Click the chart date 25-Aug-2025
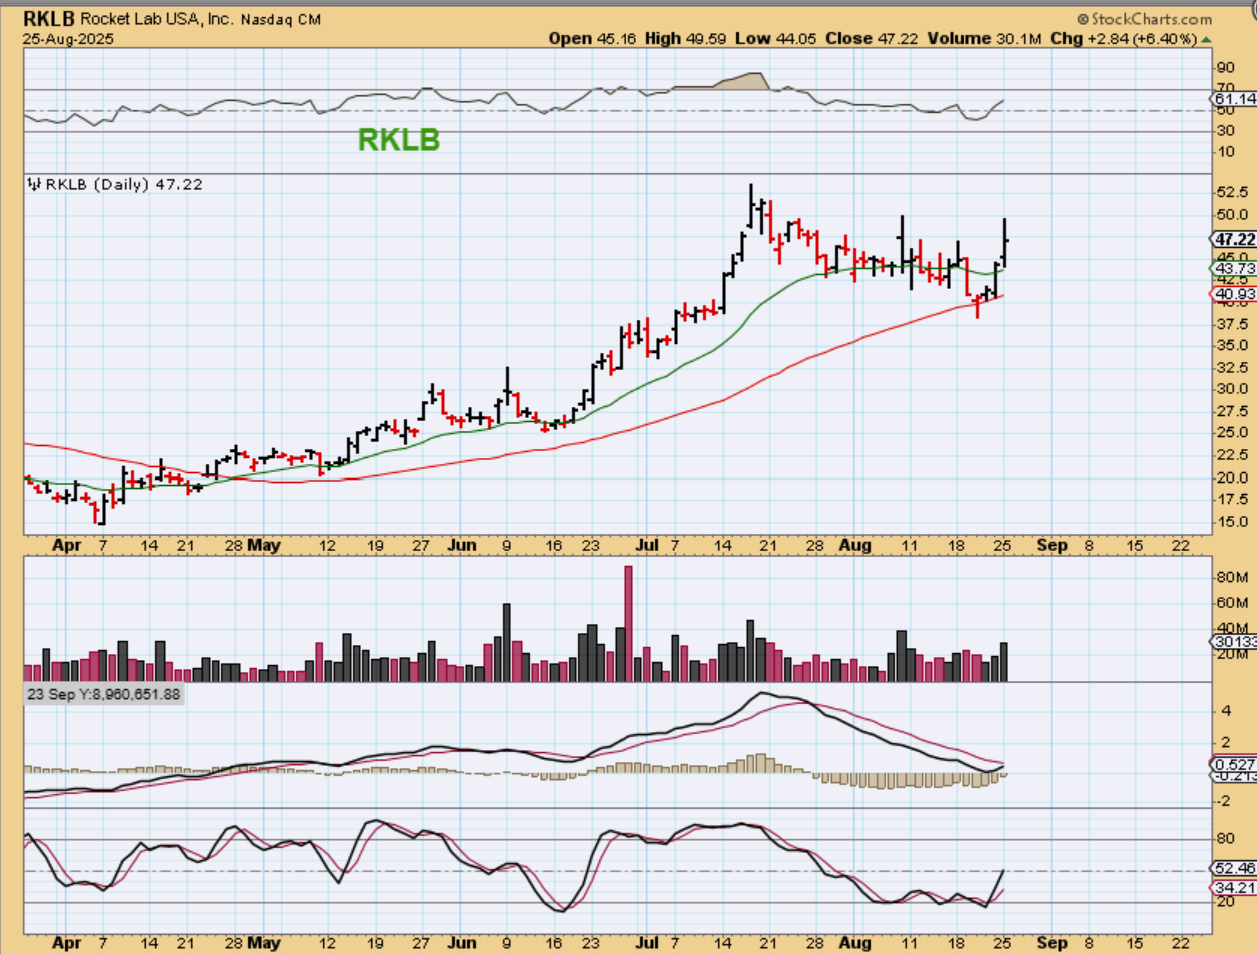 [68, 39]
